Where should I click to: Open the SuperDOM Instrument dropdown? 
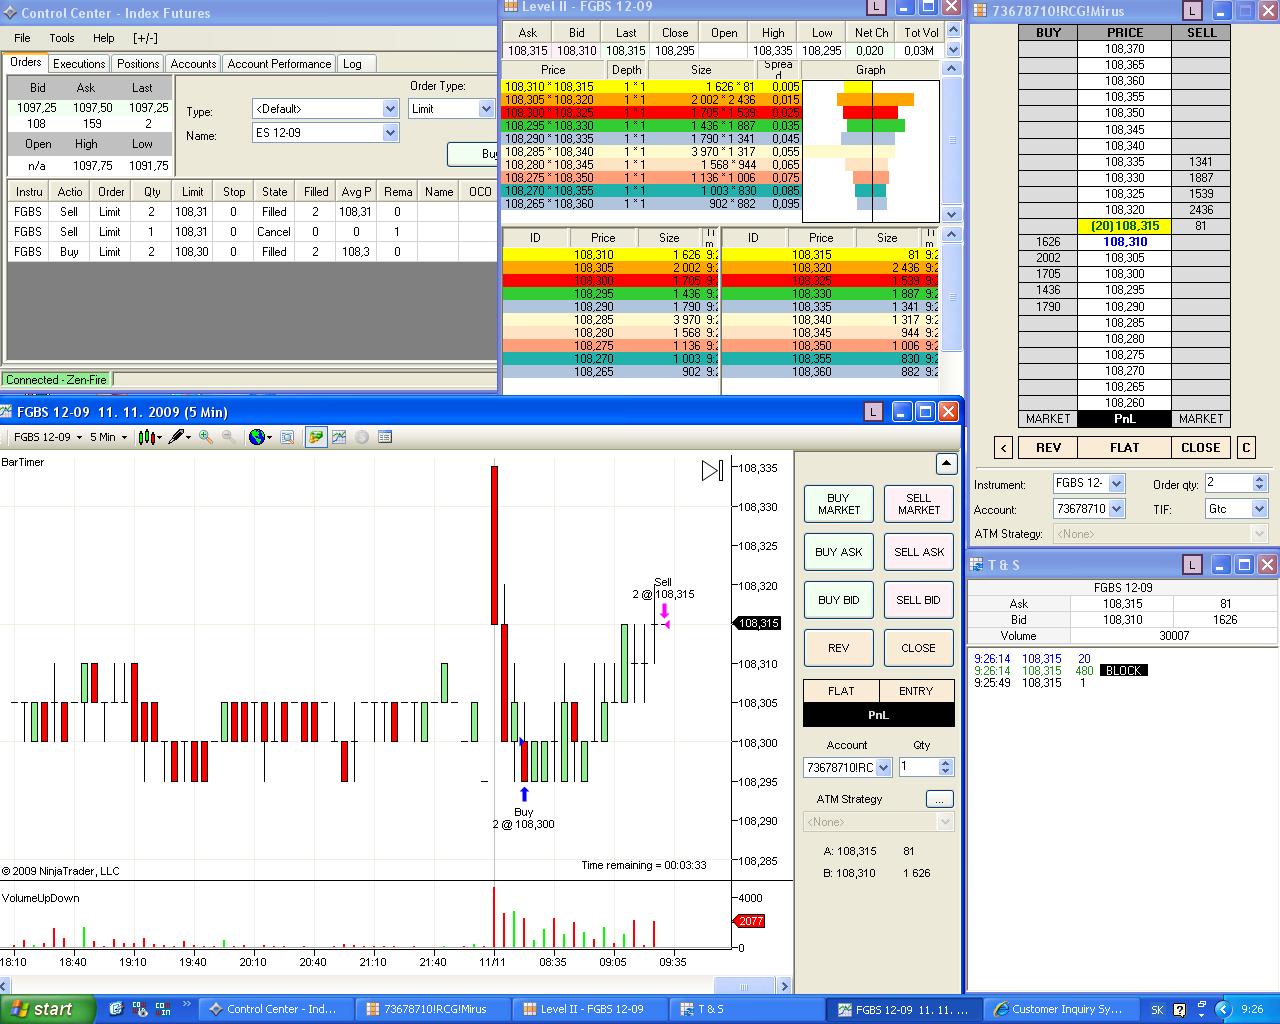1089,483
